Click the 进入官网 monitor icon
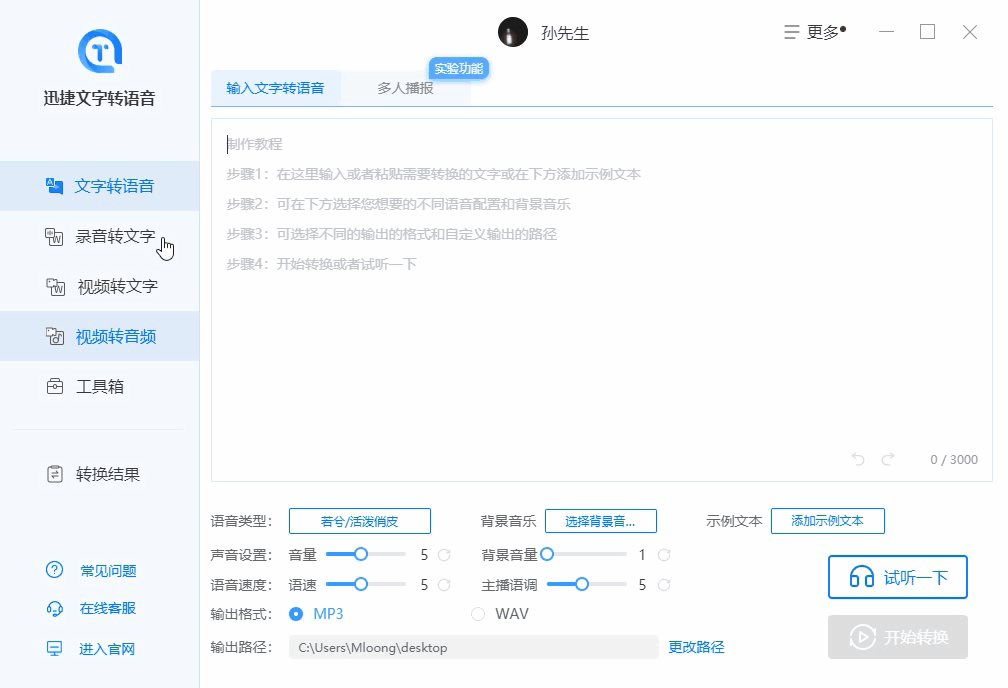The image size is (1008, 688). click(x=55, y=649)
